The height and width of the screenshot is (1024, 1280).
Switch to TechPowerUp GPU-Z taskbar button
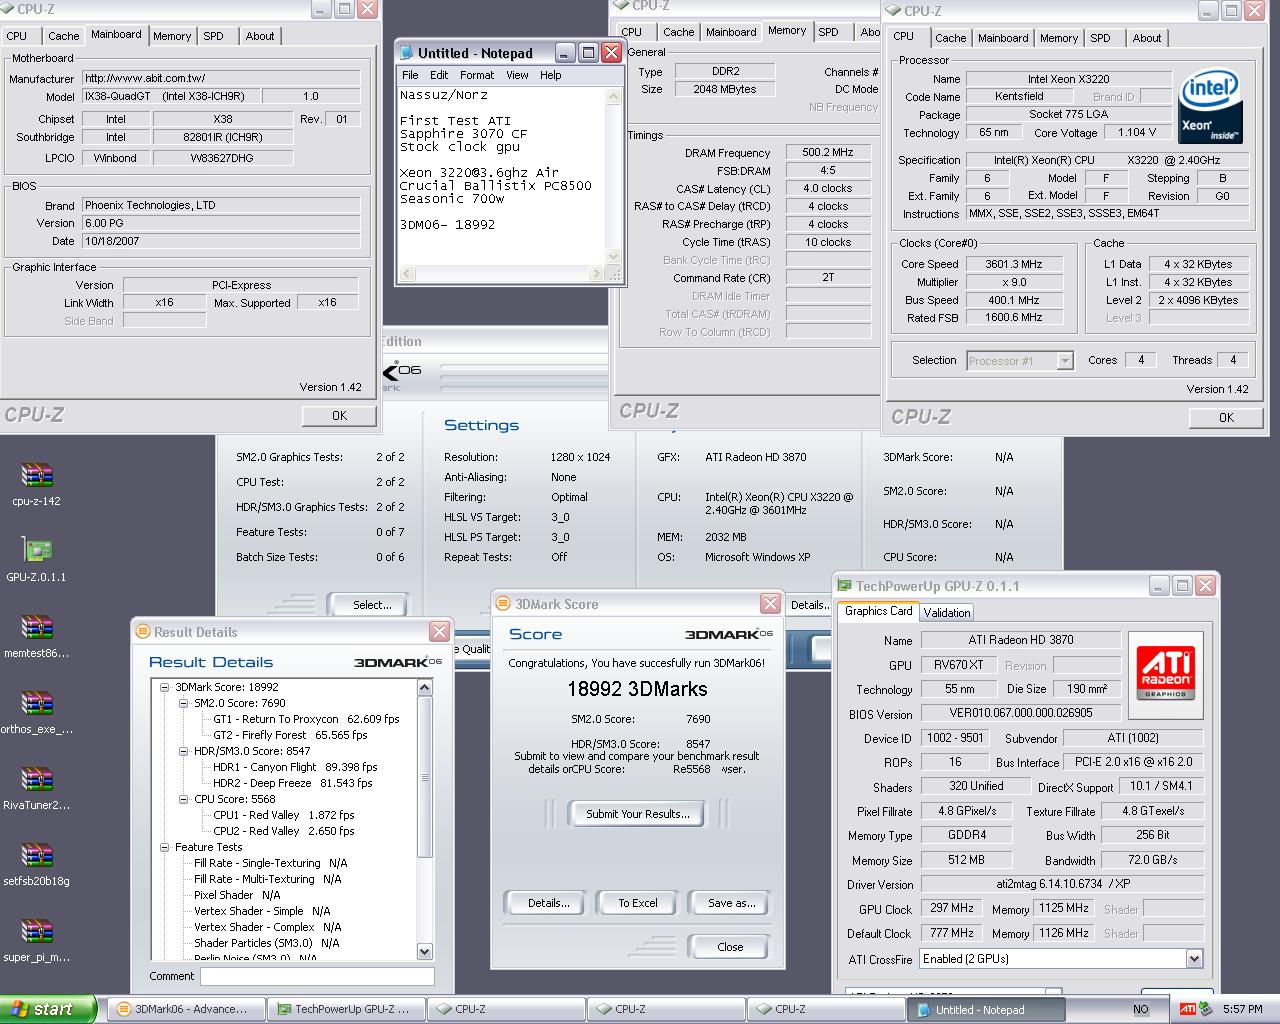[348, 1009]
